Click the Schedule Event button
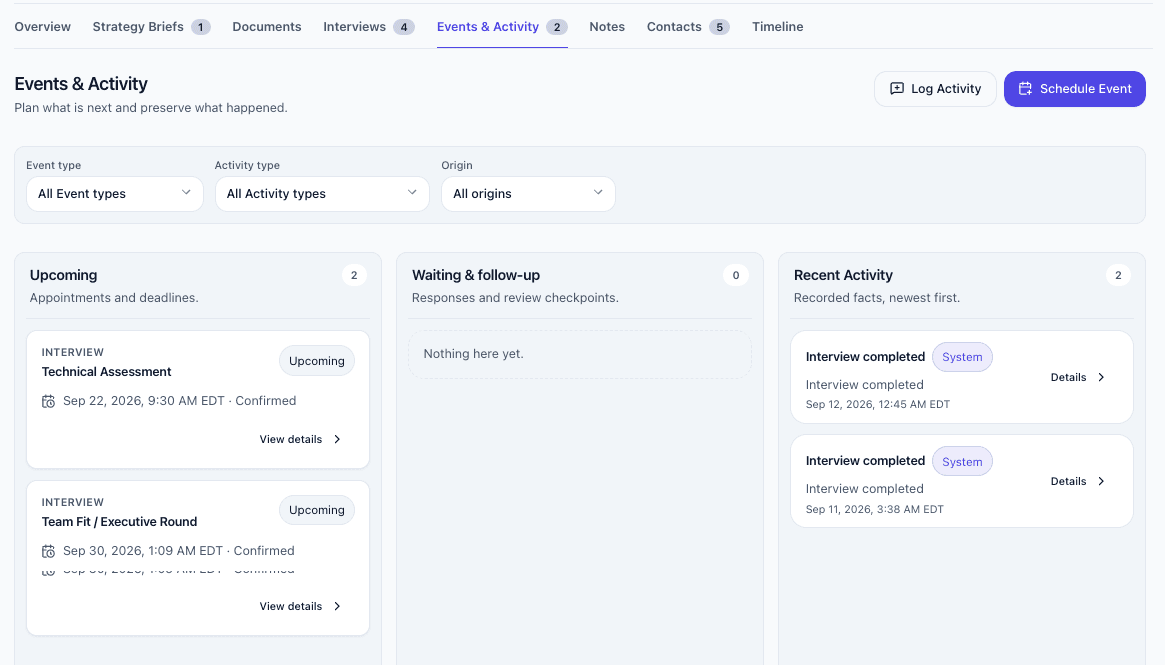Viewport: 1165px width, 665px height. coord(1074,89)
